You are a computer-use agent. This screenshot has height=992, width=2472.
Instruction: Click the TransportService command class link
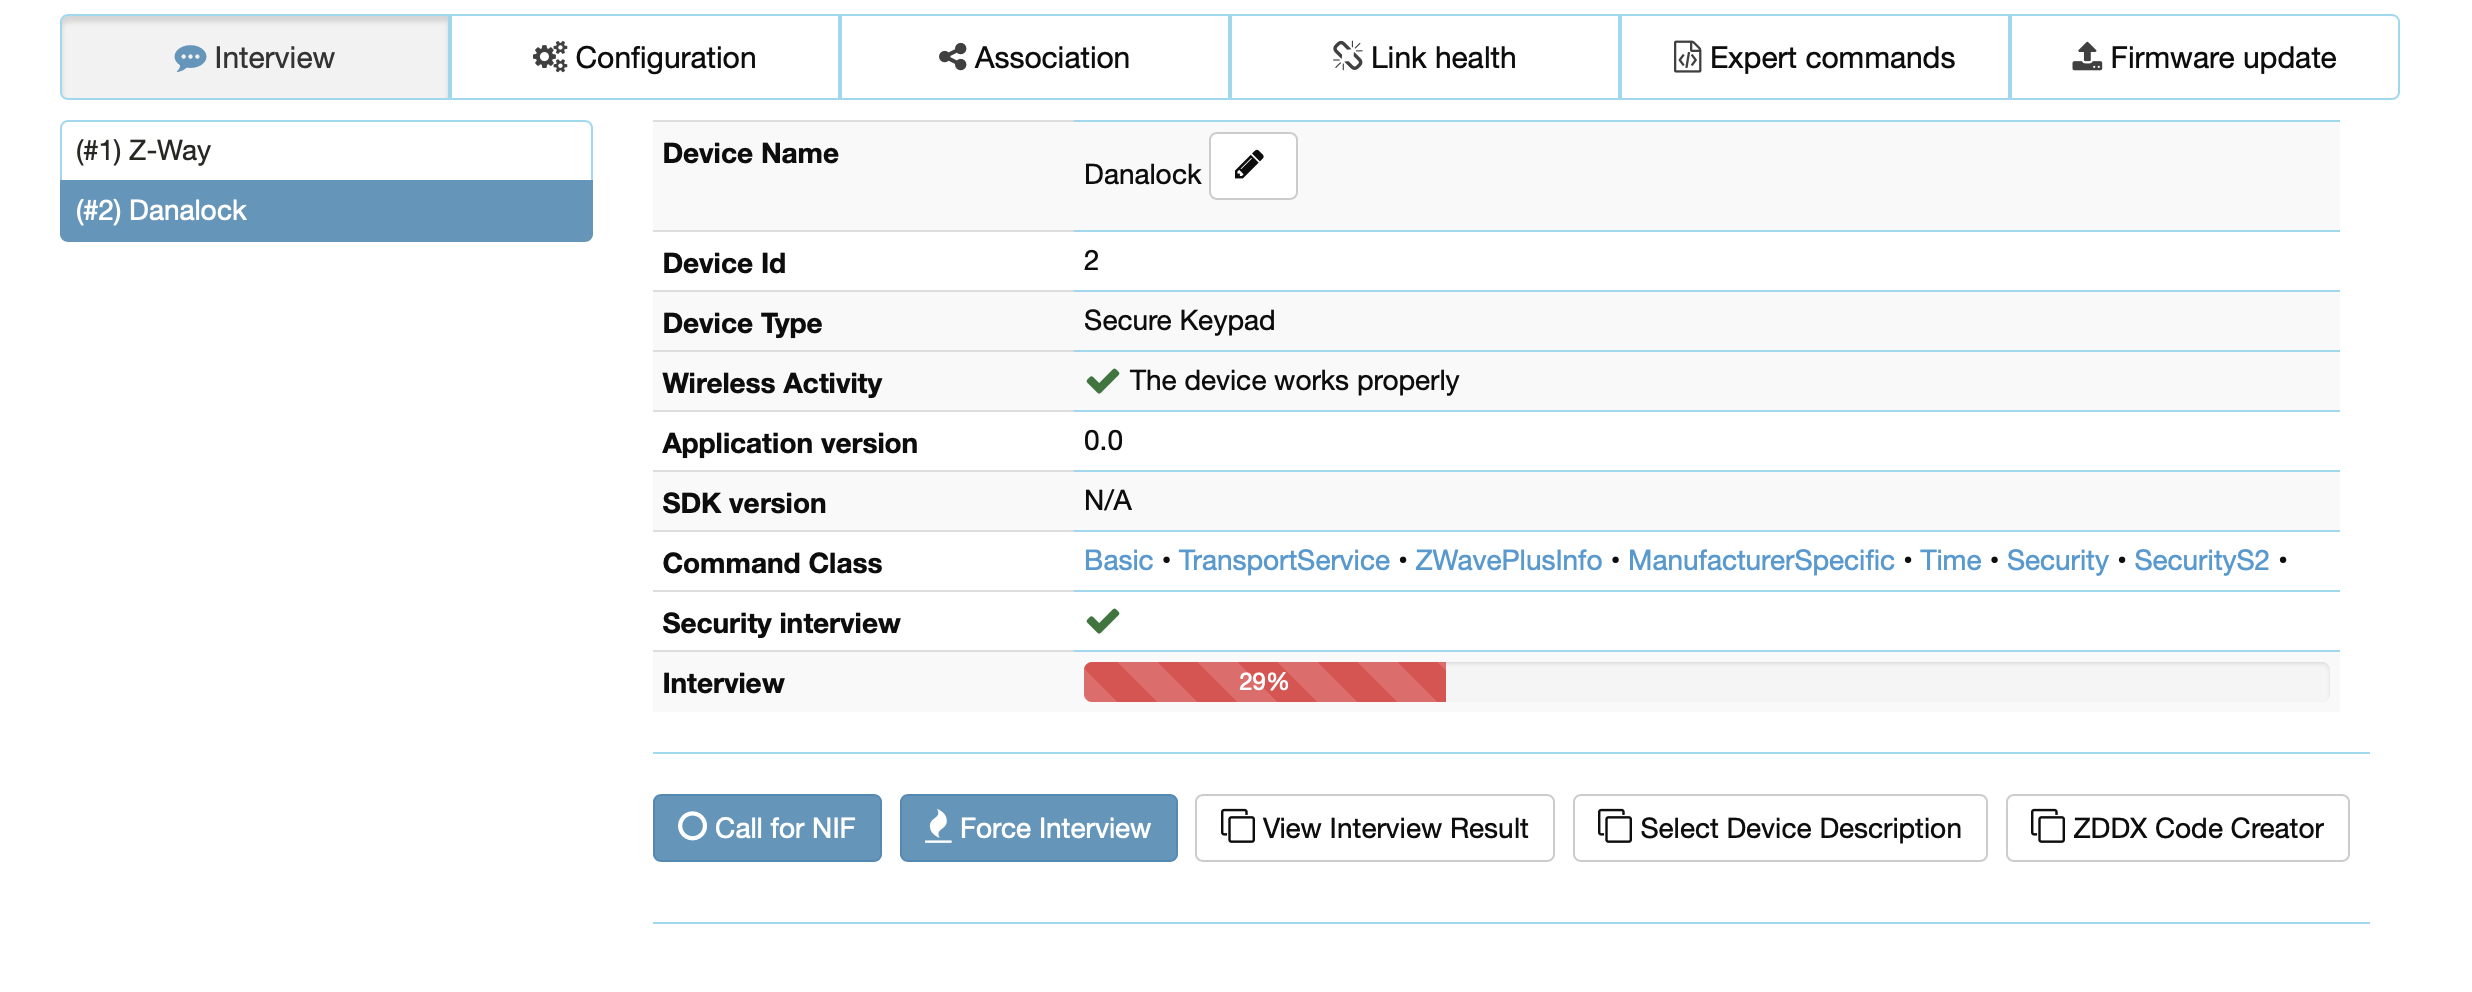click(1283, 561)
